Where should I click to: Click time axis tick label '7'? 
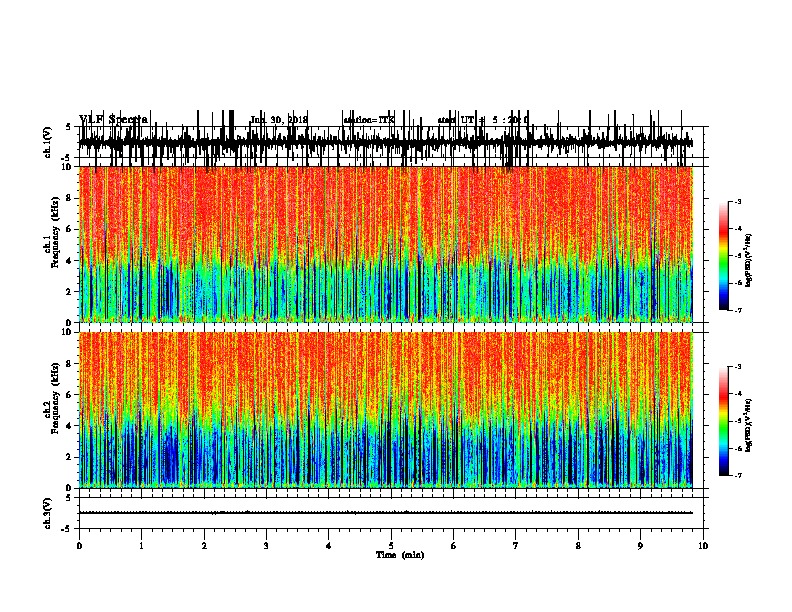(516, 545)
